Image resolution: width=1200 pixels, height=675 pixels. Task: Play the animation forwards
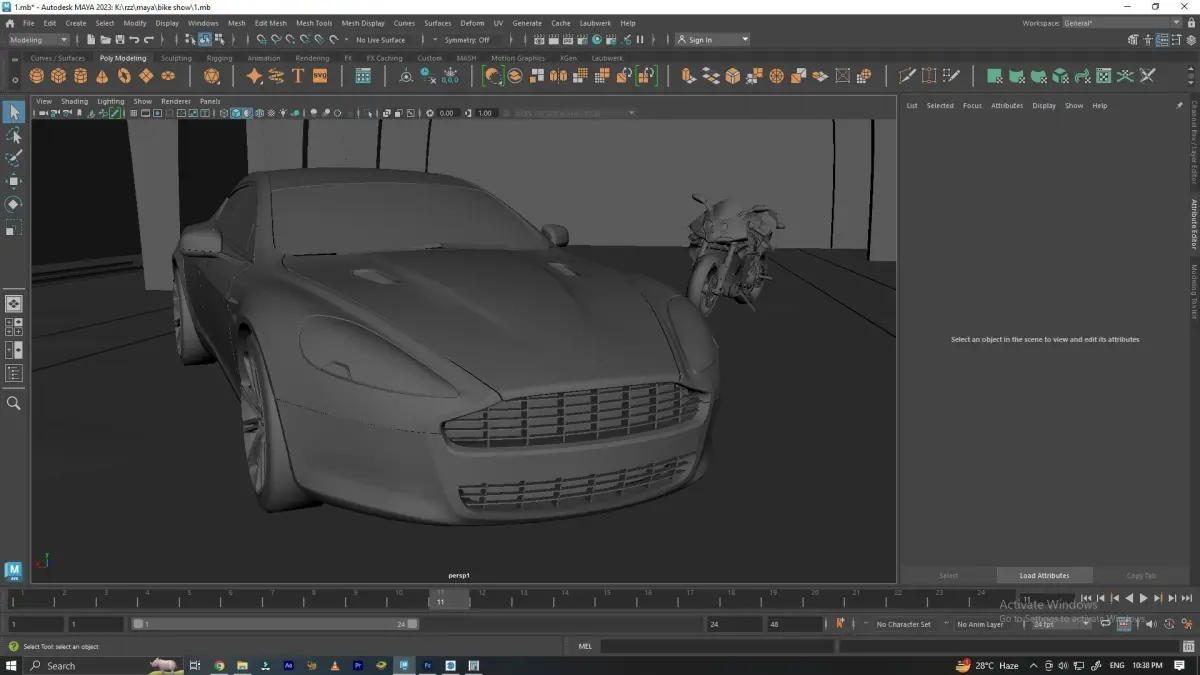pyautogui.click(x=1144, y=598)
